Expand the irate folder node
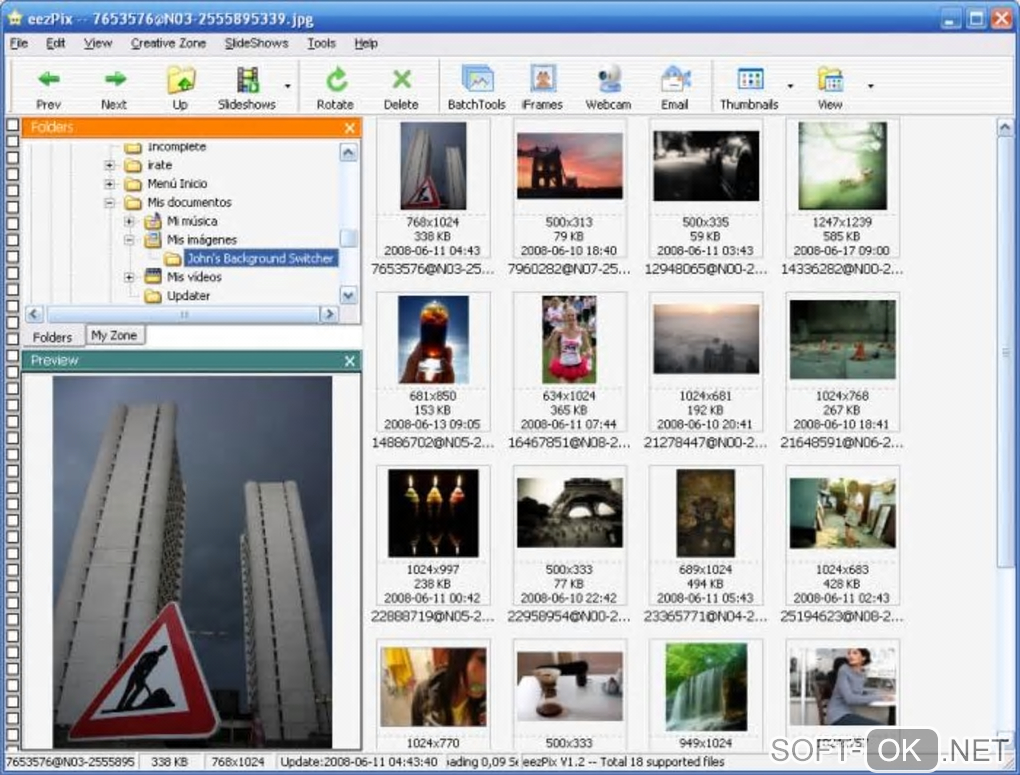1020x775 pixels. tap(109, 165)
